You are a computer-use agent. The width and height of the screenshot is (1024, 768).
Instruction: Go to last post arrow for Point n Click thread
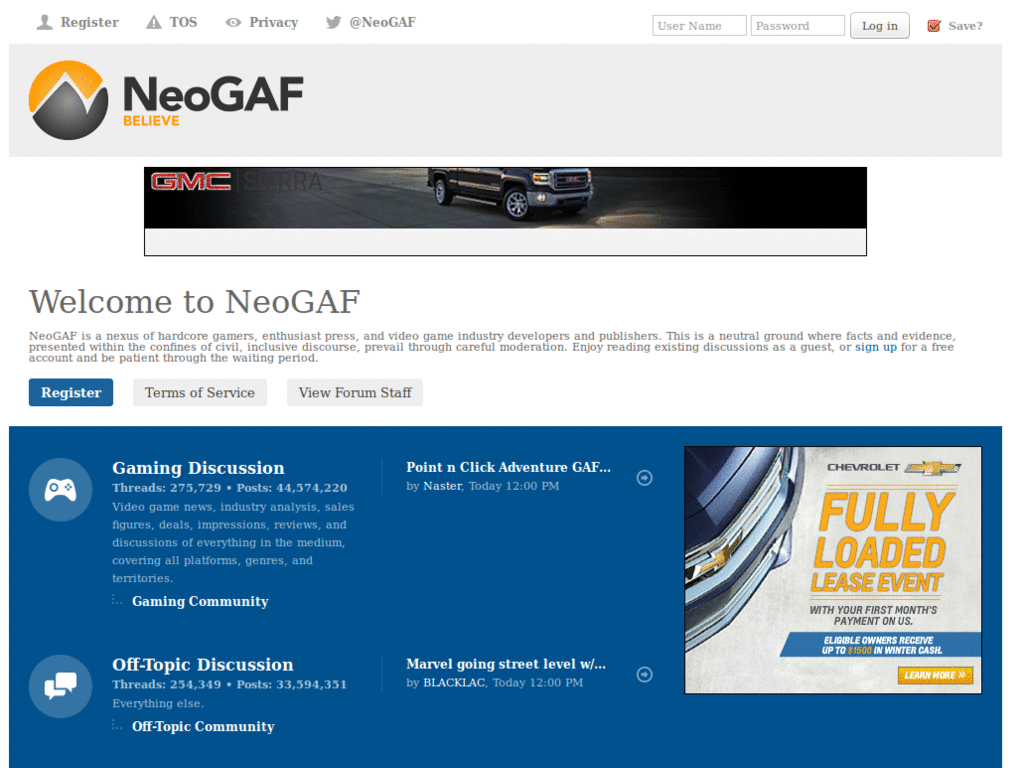[x=645, y=478]
